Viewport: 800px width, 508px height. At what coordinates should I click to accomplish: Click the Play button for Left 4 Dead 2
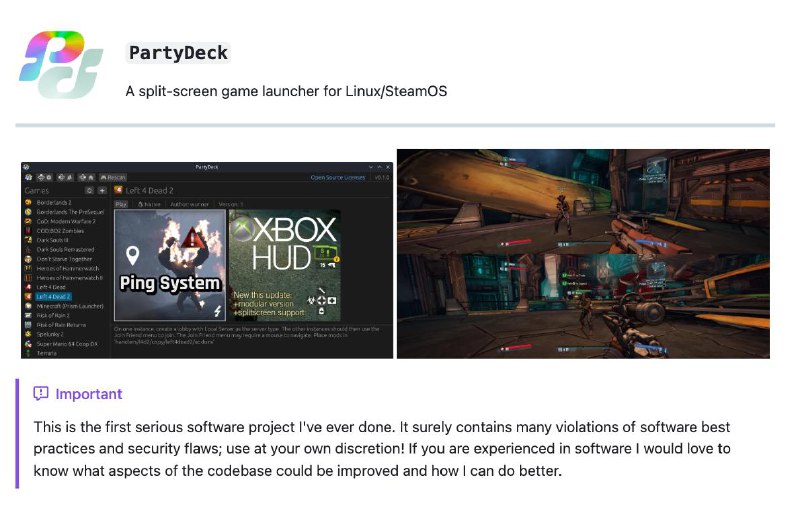tap(121, 204)
